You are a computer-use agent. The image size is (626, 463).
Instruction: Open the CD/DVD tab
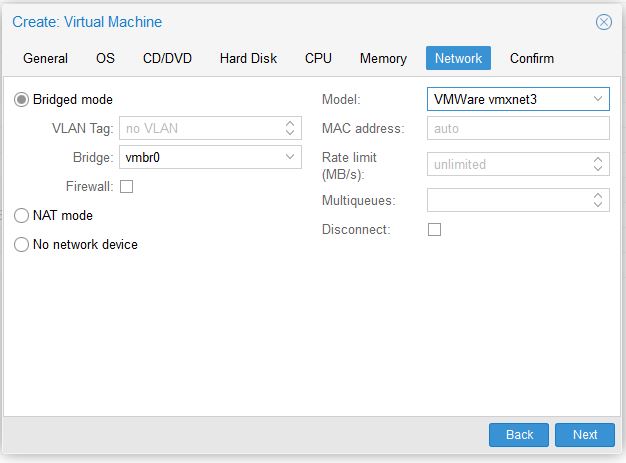167,58
